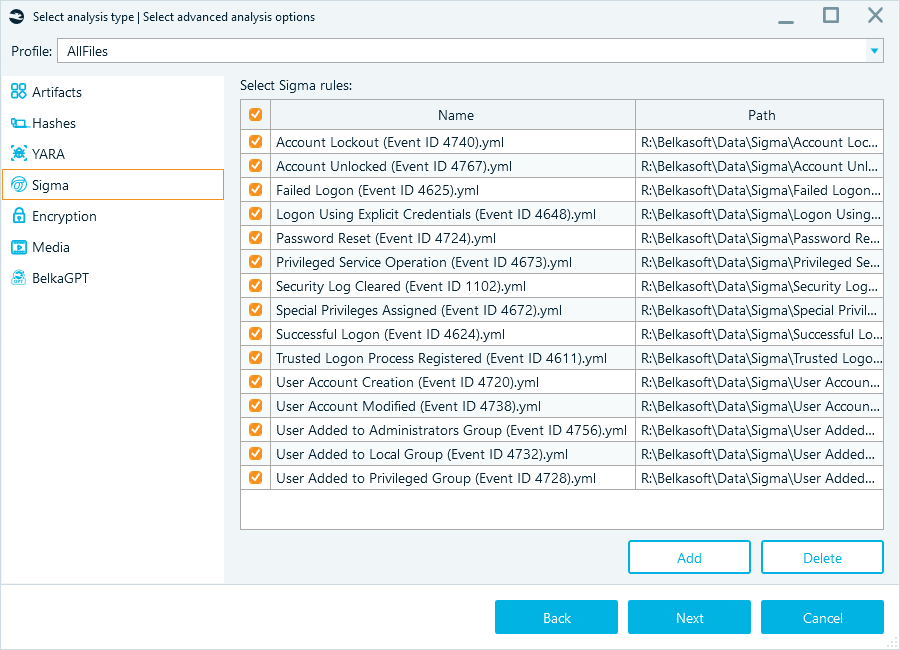Select the Sigma section icon
The image size is (900, 650).
(18, 184)
